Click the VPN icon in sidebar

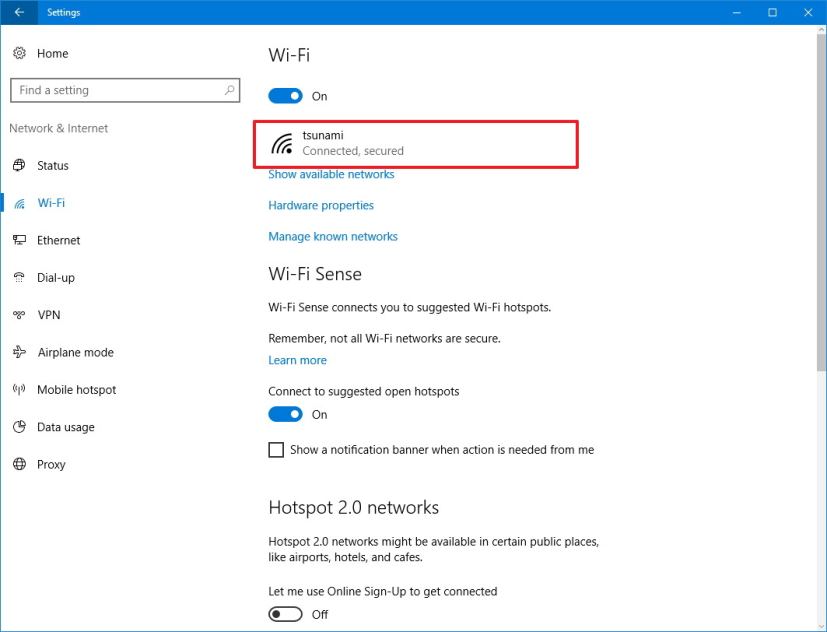coord(20,315)
